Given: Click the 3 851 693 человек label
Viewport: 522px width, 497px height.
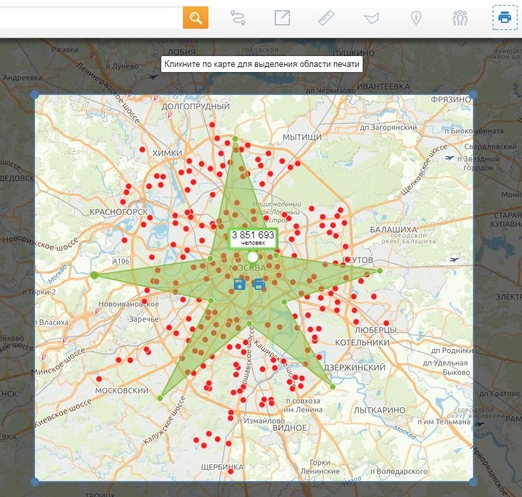Looking at the screenshot, I should (x=253, y=238).
